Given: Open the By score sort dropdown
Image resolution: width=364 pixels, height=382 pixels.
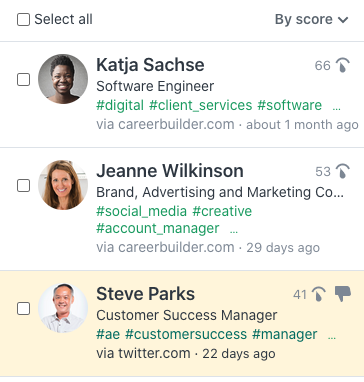Looking at the screenshot, I should click(311, 19).
